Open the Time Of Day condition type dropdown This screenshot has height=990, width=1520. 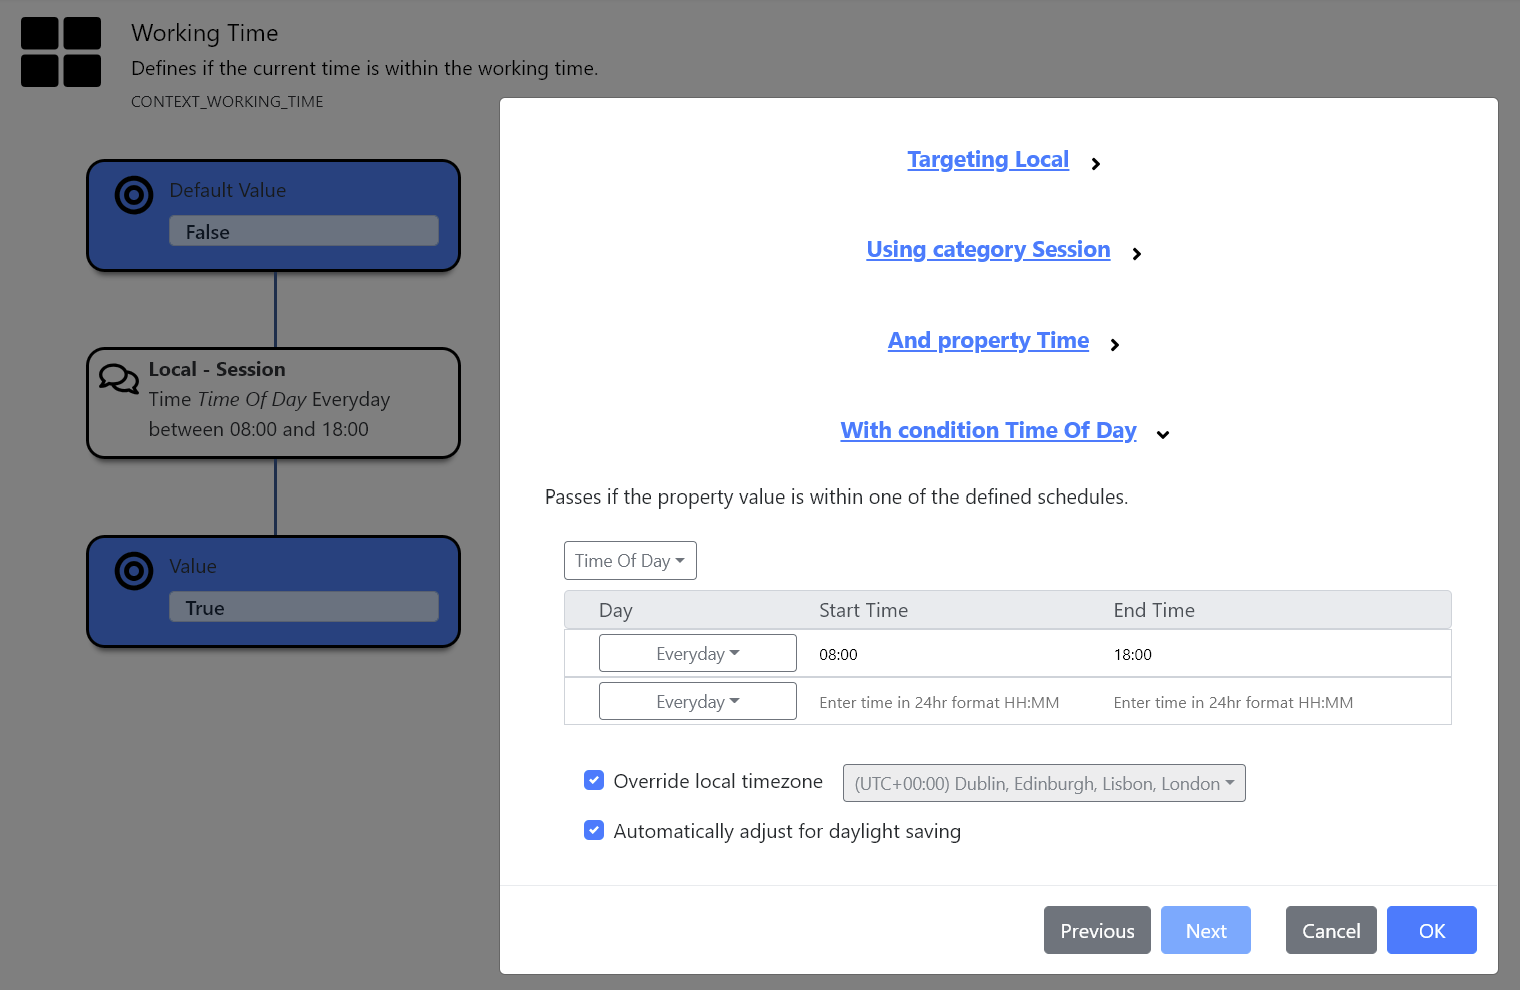tap(630, 560)
